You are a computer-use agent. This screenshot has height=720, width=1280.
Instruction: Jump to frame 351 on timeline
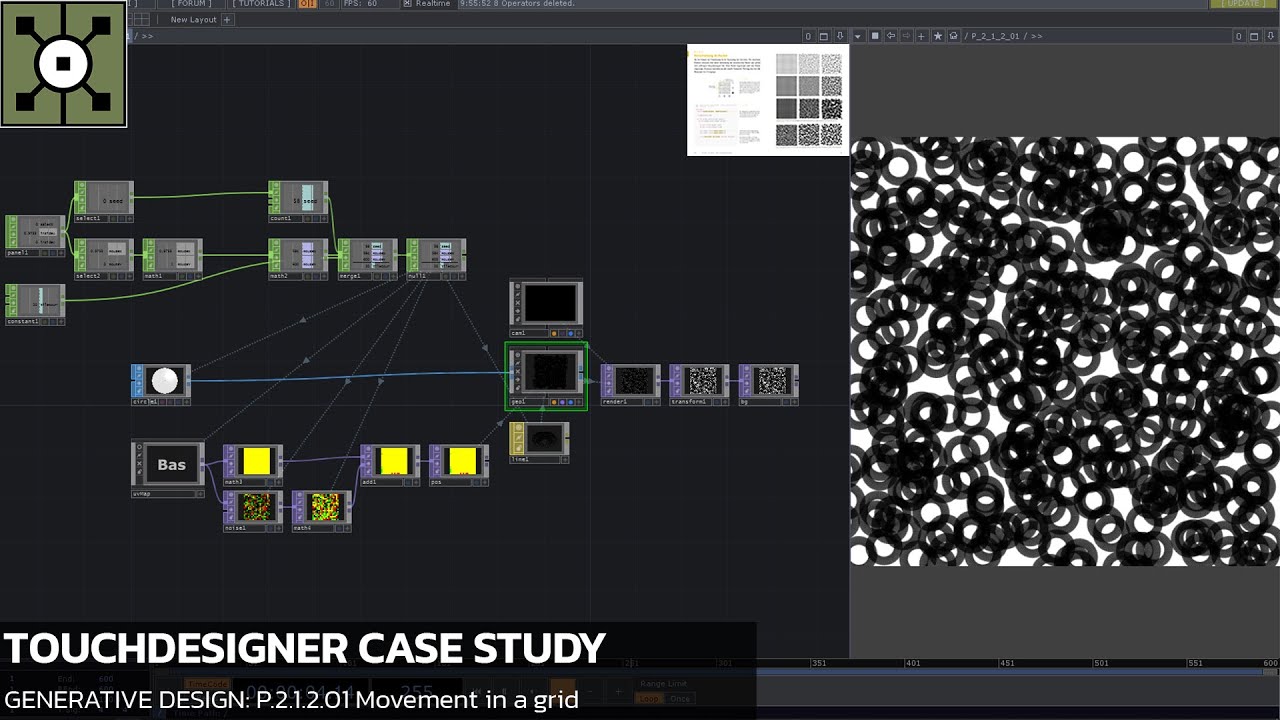pyautogui.click(x=818, y=663)
